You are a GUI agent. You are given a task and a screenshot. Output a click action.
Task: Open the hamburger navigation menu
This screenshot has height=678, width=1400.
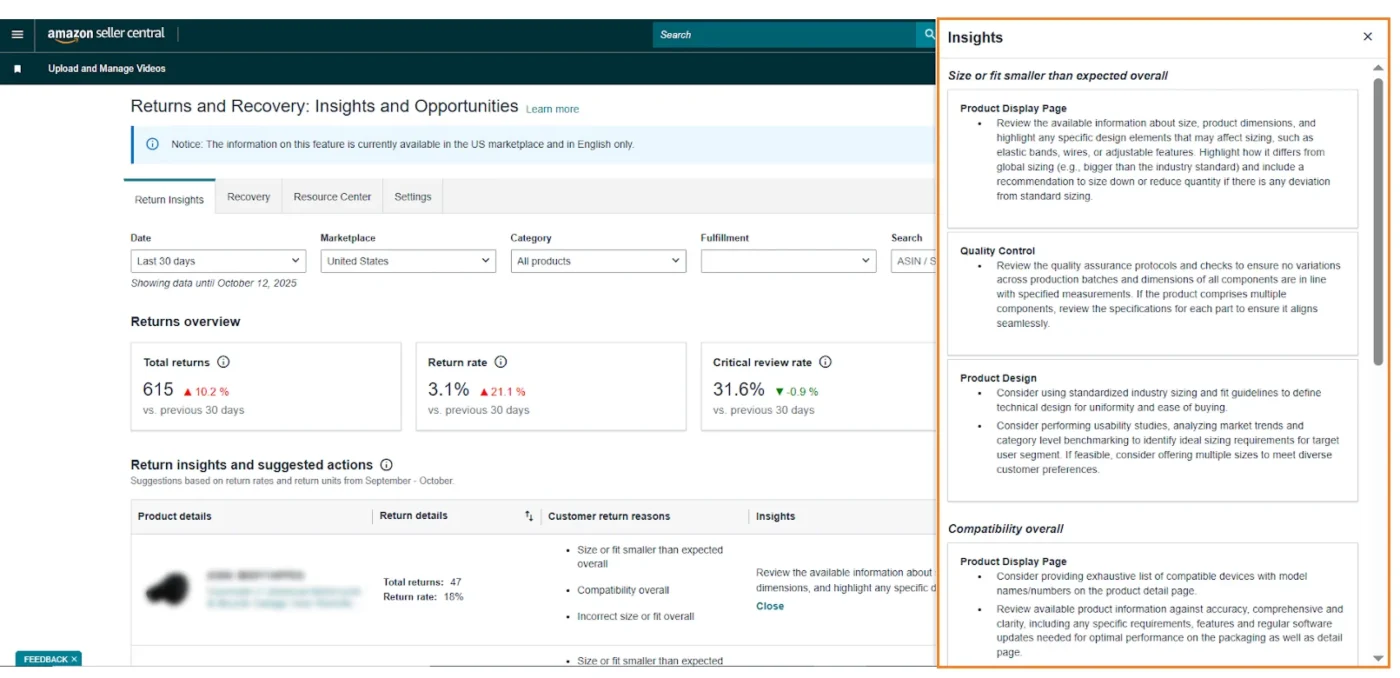tap(17, 33)
